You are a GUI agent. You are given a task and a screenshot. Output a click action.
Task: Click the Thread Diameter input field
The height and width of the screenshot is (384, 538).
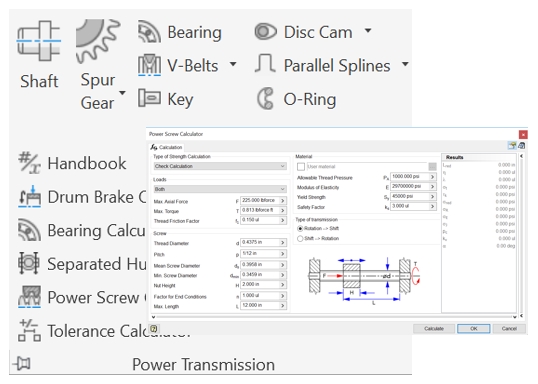(x=259, y=243)
